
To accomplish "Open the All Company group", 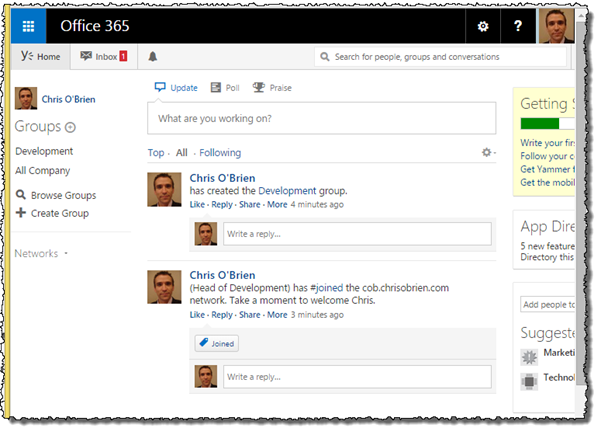I will tap(43, 171).
